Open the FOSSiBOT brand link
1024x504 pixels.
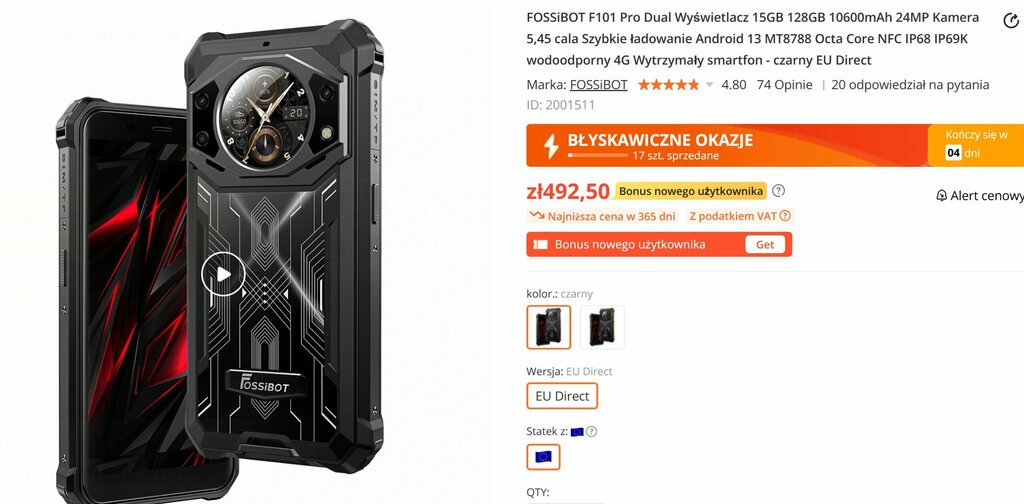pos(598,85)
